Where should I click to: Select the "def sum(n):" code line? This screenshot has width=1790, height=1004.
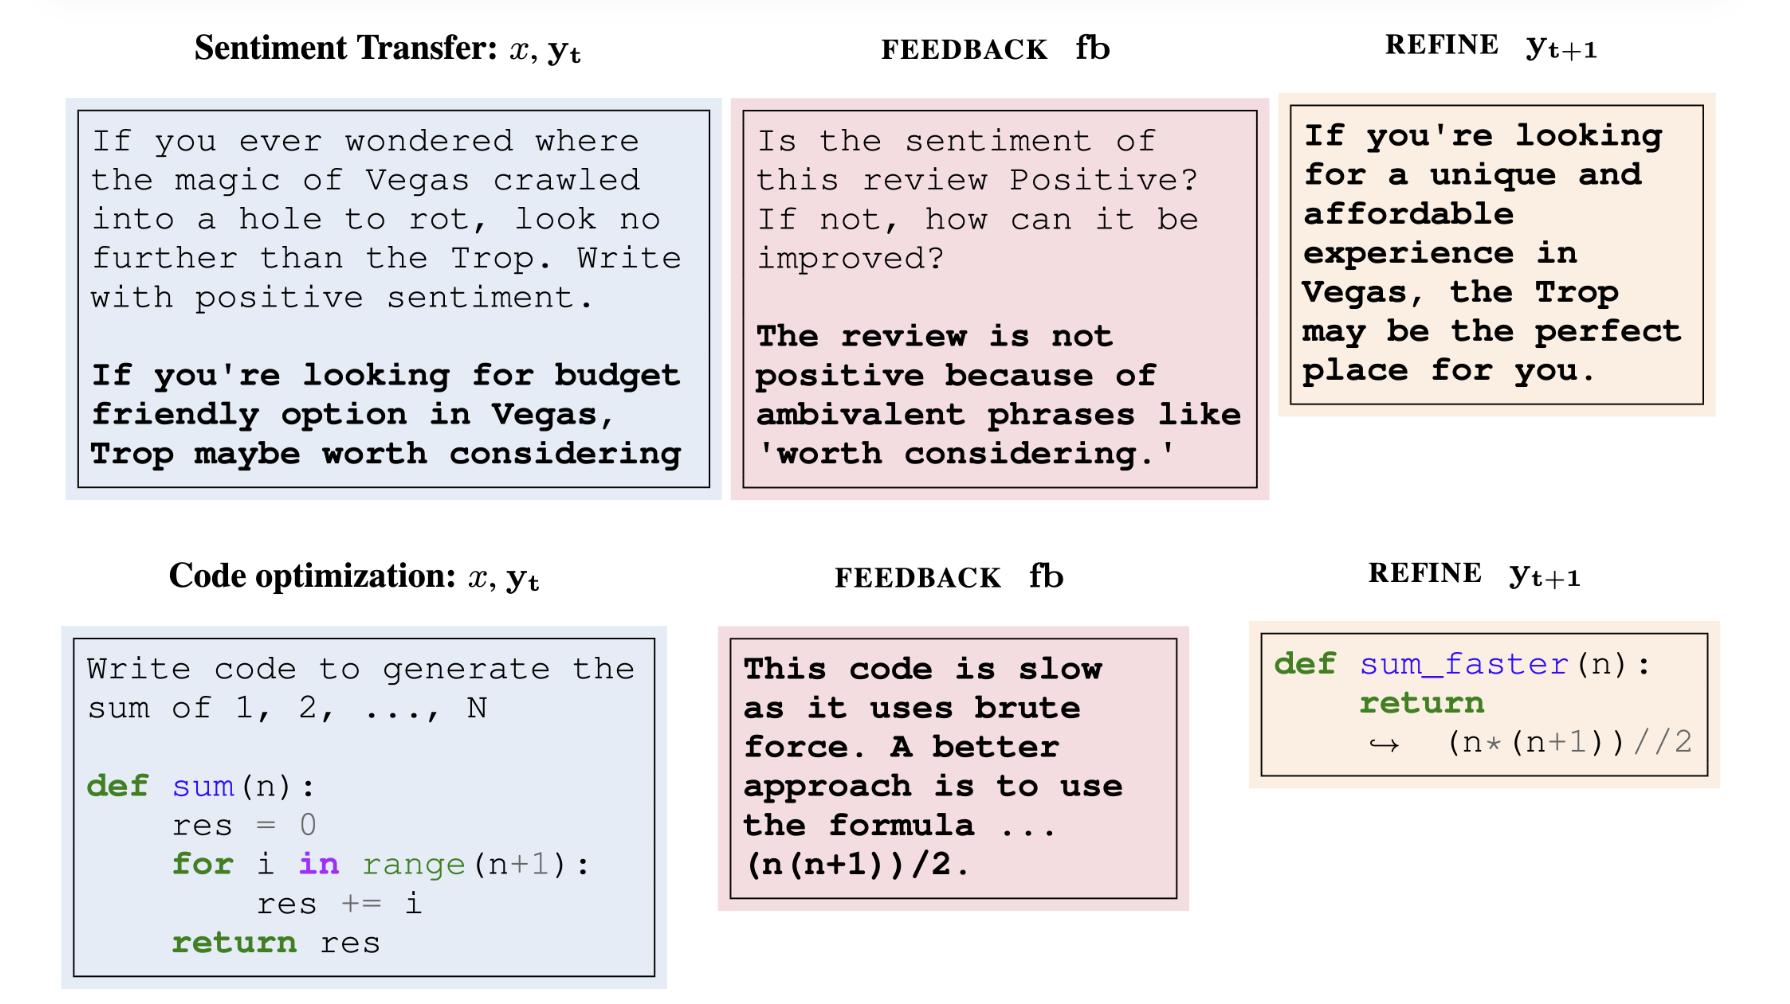click(200, 786)
